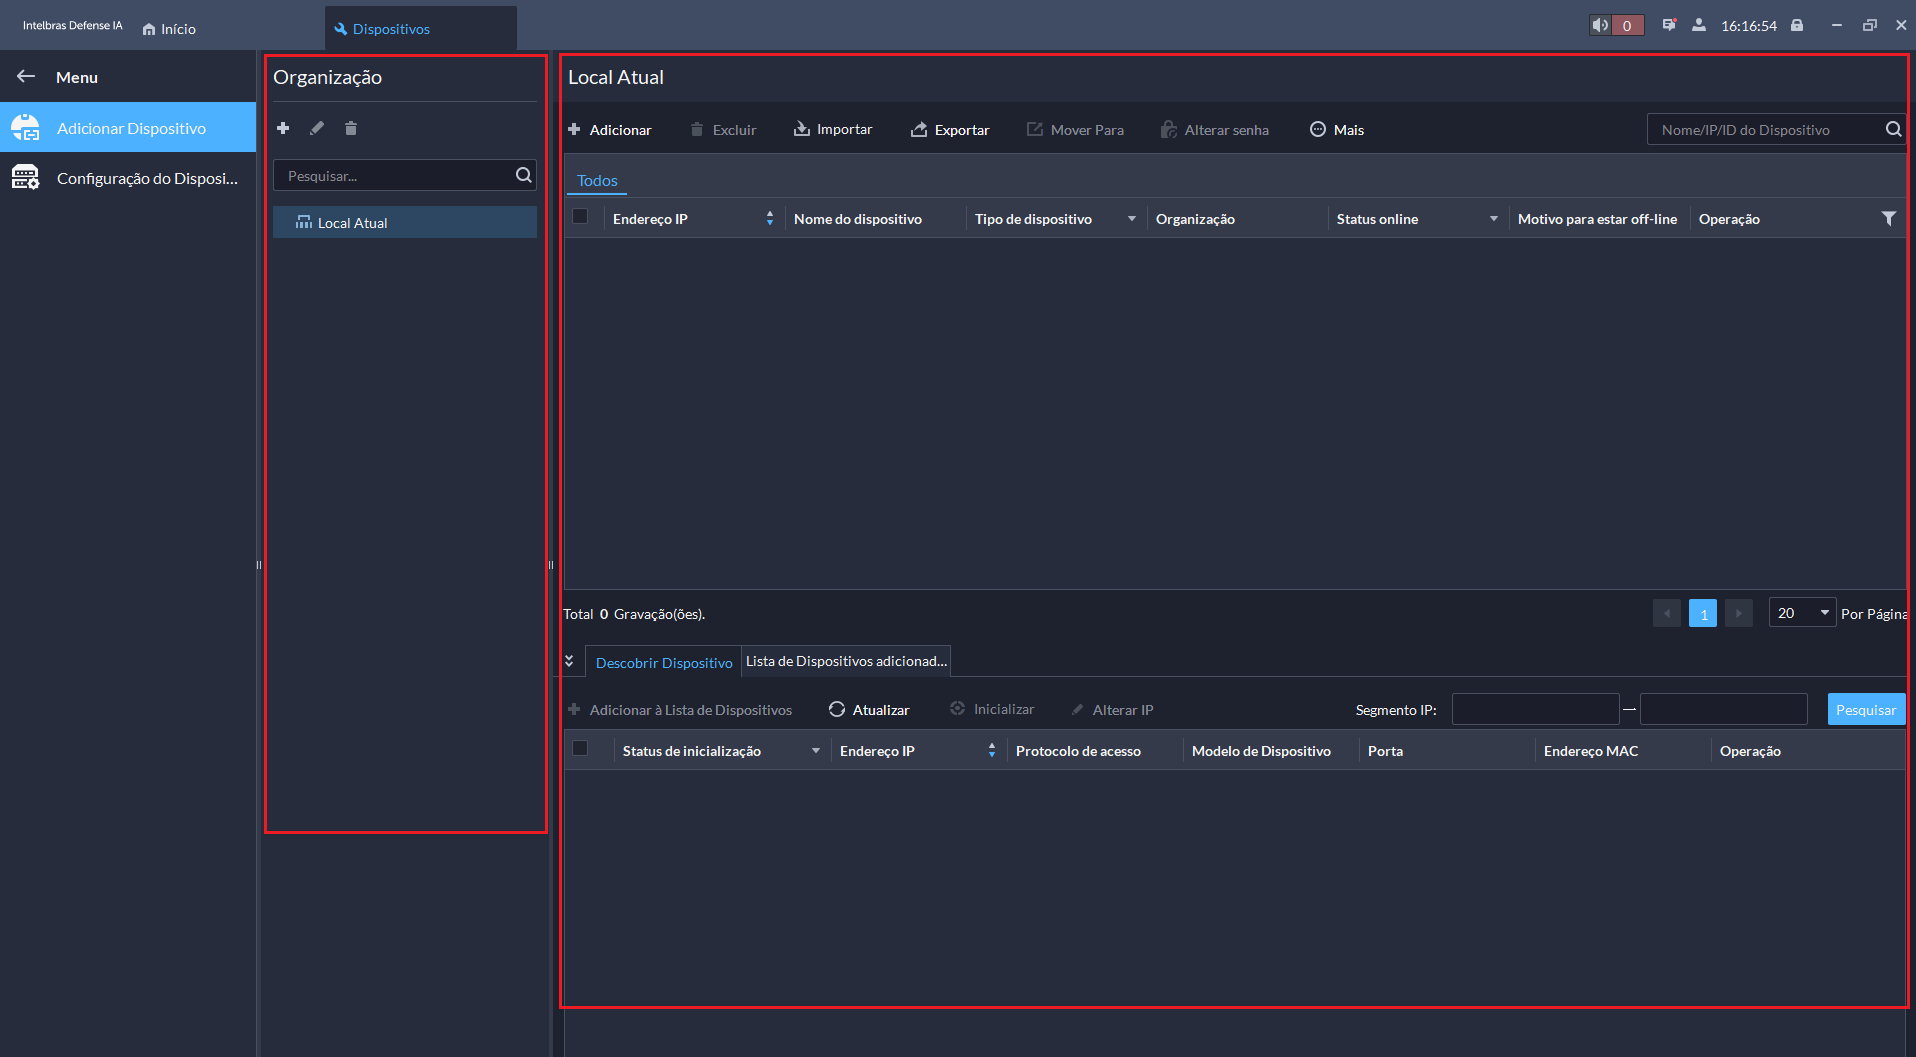Click Protocolo de acesso column header
Screen dimensions: 1916x1057
[1078, 751]
